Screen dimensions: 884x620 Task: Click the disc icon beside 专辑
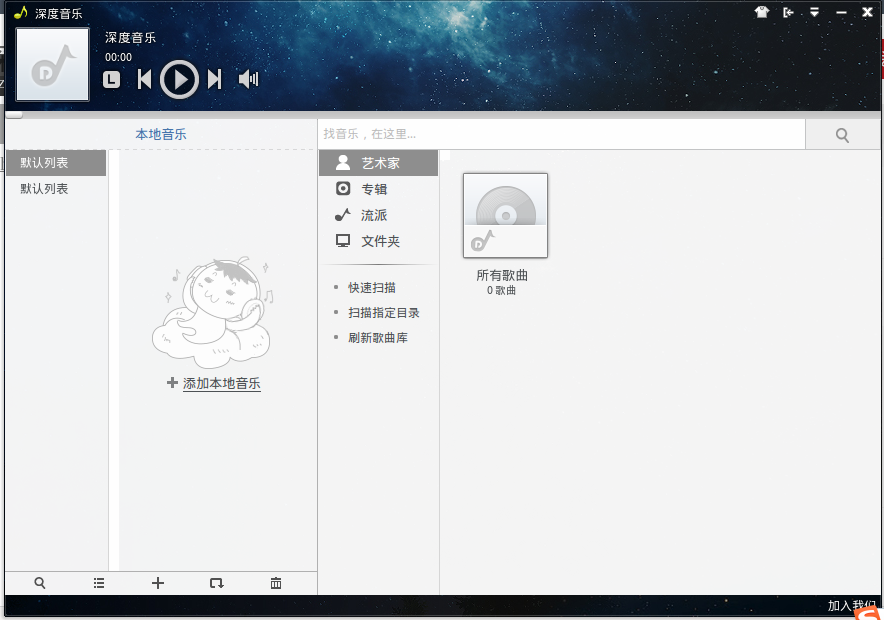pyautogui.click(x=343, y=188)
